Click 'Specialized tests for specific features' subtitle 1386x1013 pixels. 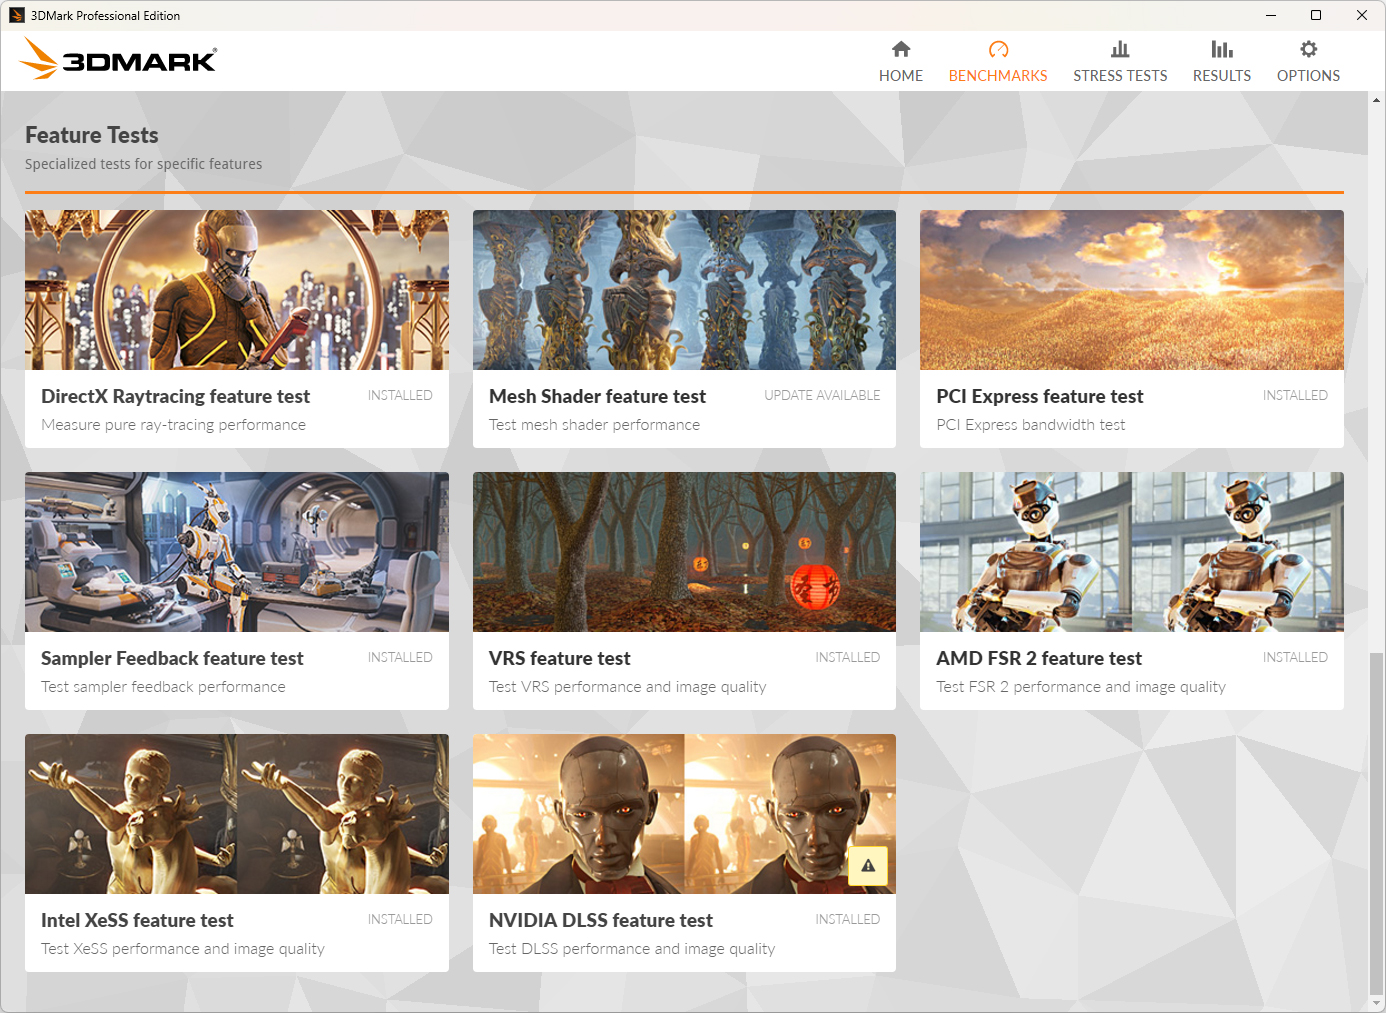click(143, 164)
